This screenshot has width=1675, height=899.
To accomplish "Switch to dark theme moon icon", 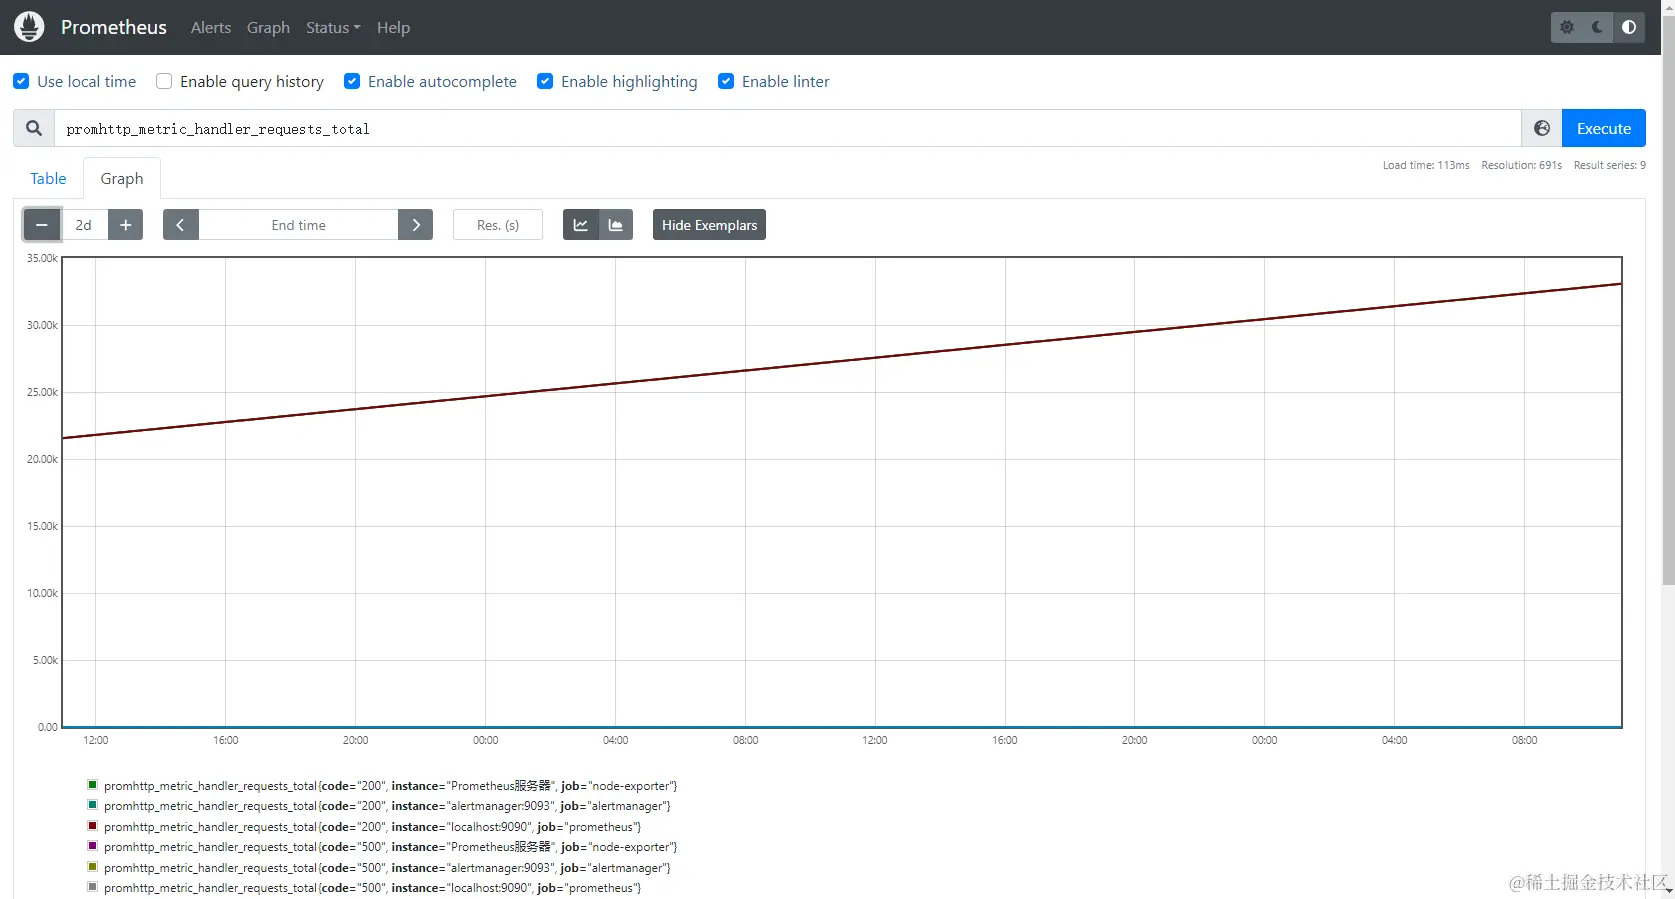I will coord(1598,27).
